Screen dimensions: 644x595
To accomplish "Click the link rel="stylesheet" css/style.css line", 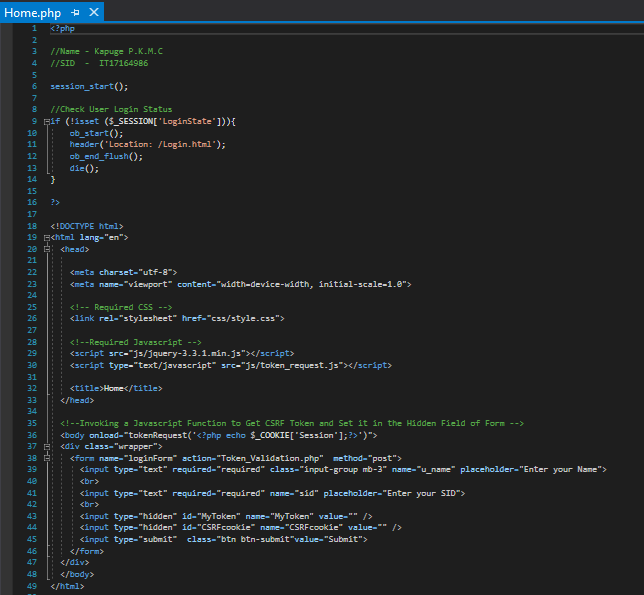I will (177, 318).
